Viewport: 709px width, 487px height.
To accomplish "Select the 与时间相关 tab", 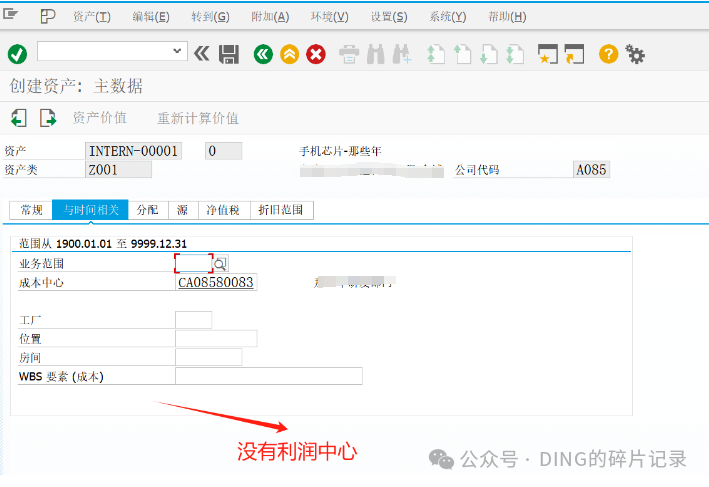I will pyautogui.click(x=90, y=210).
